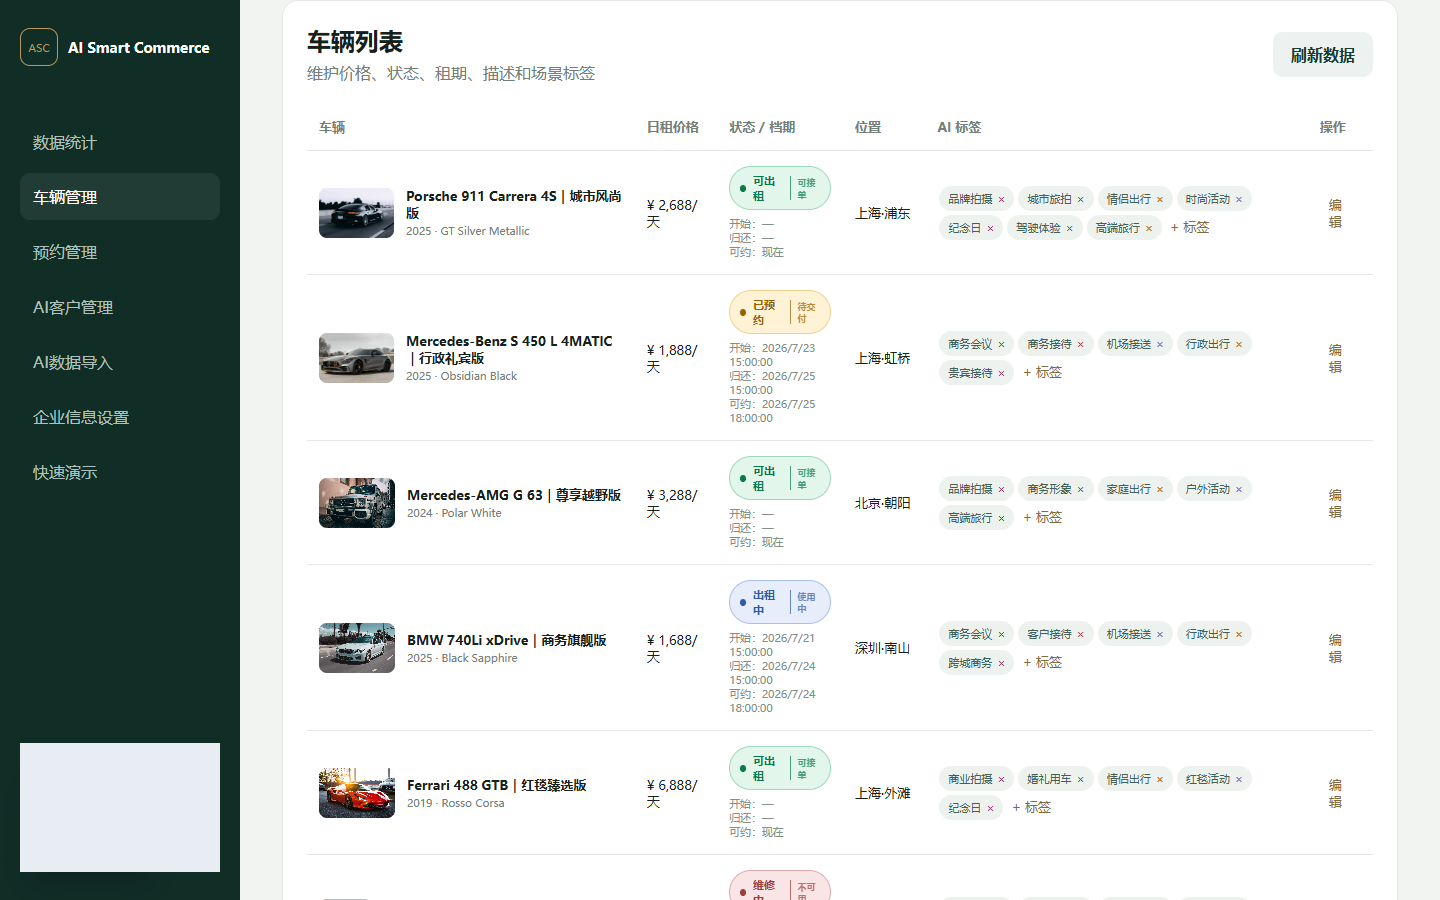1440x900 pixels.
Task: Open the Ferrari 488 GTB thumbnail image
Action: (x=357, y=793)
